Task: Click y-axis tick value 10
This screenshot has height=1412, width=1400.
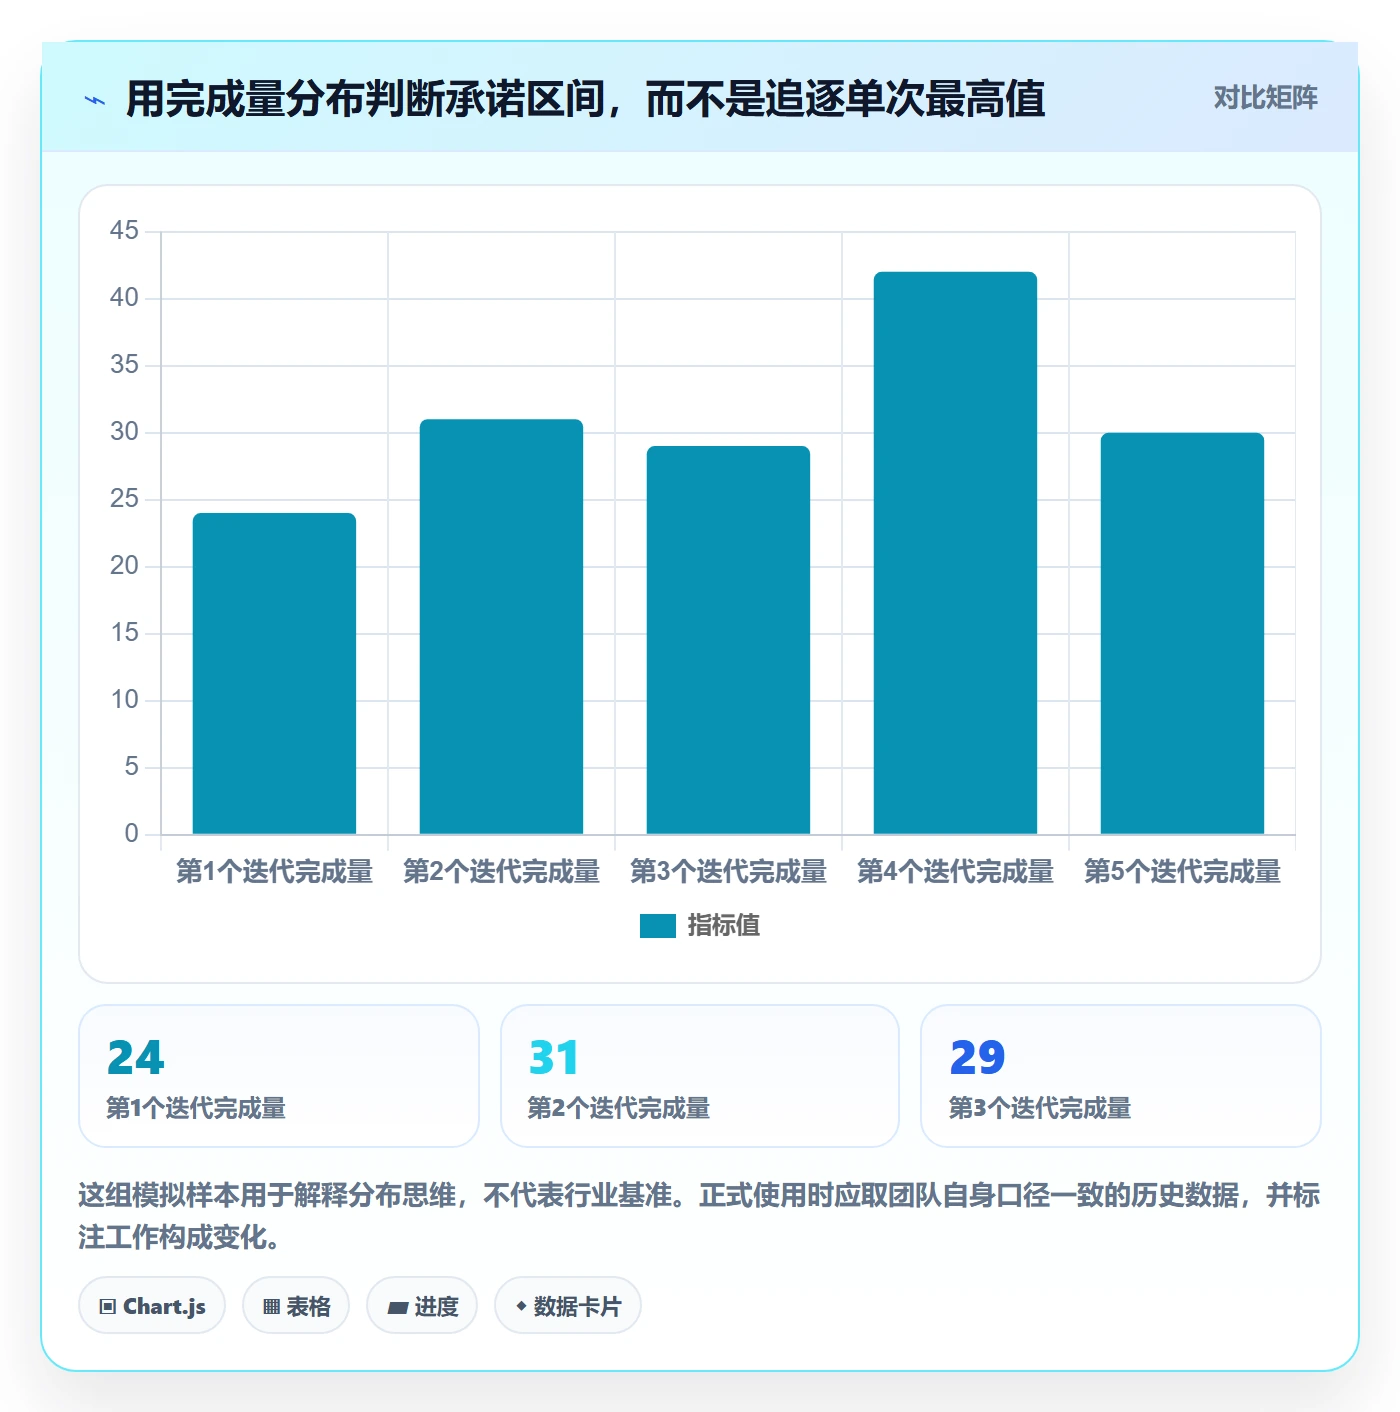Action: (x=124, y=700)
